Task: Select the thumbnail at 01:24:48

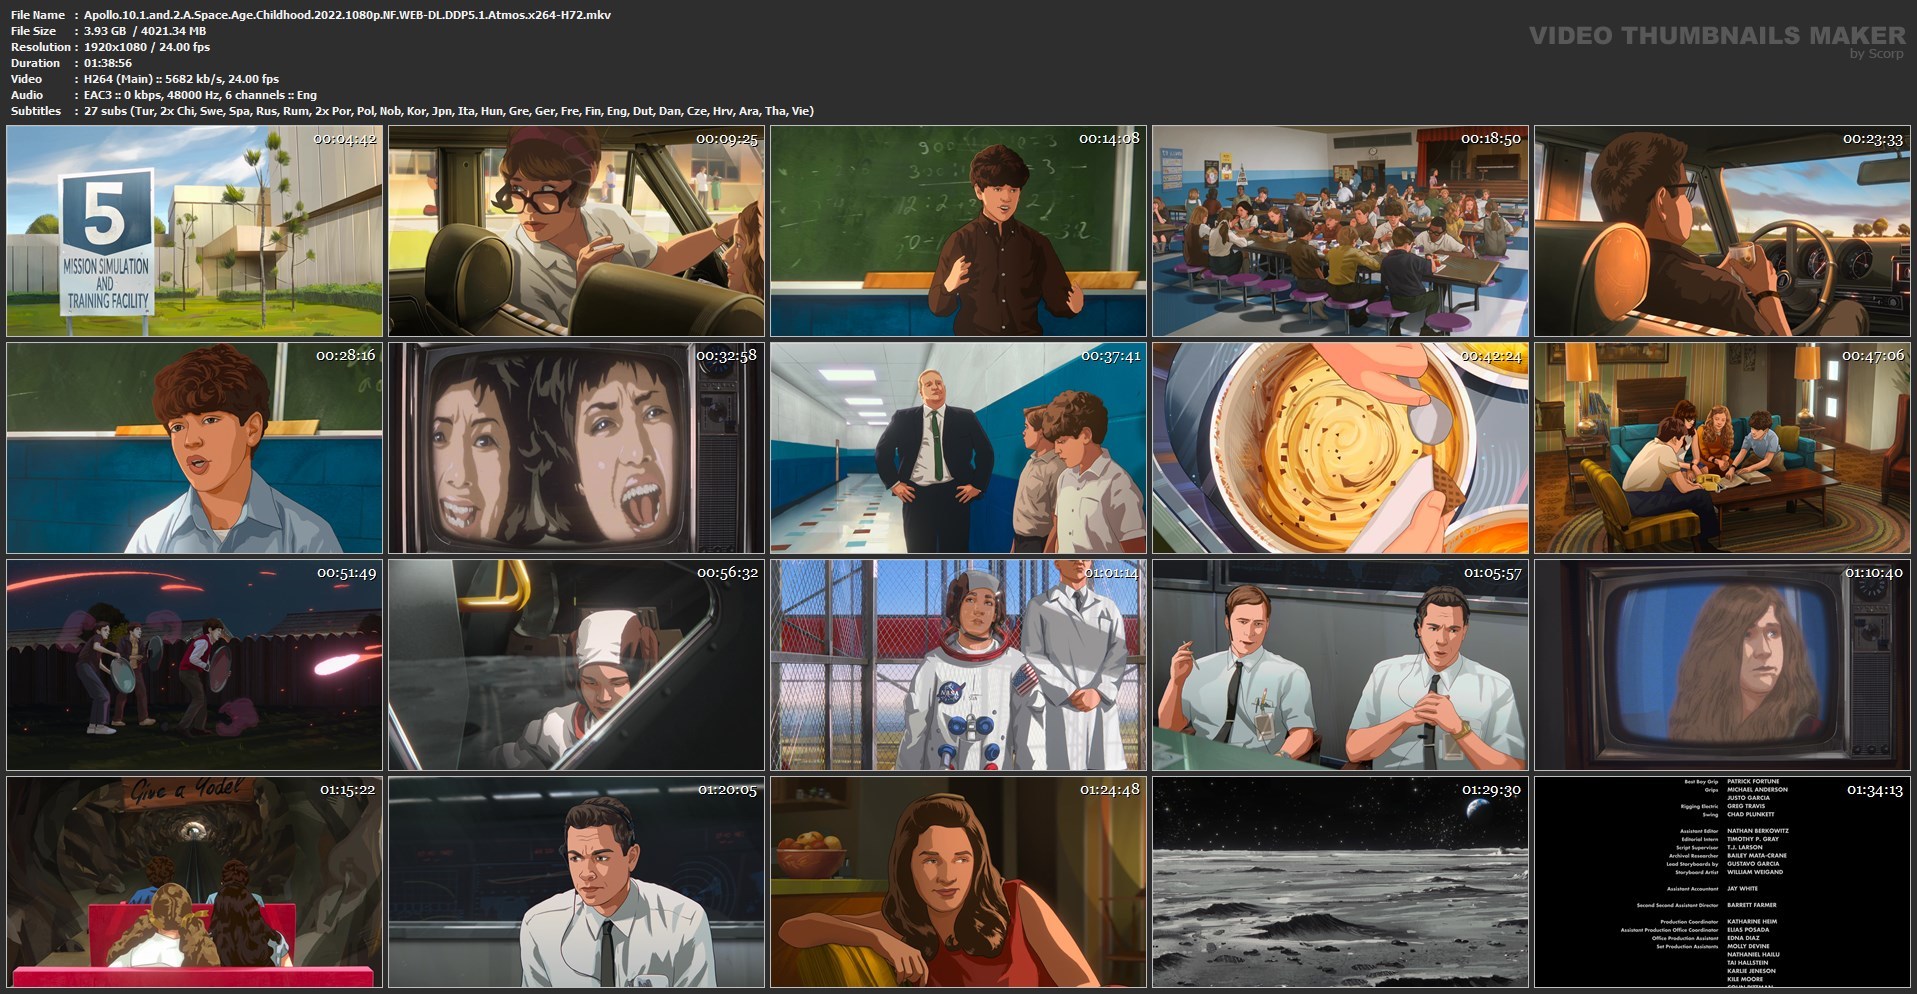Action: tap(958, 882)
